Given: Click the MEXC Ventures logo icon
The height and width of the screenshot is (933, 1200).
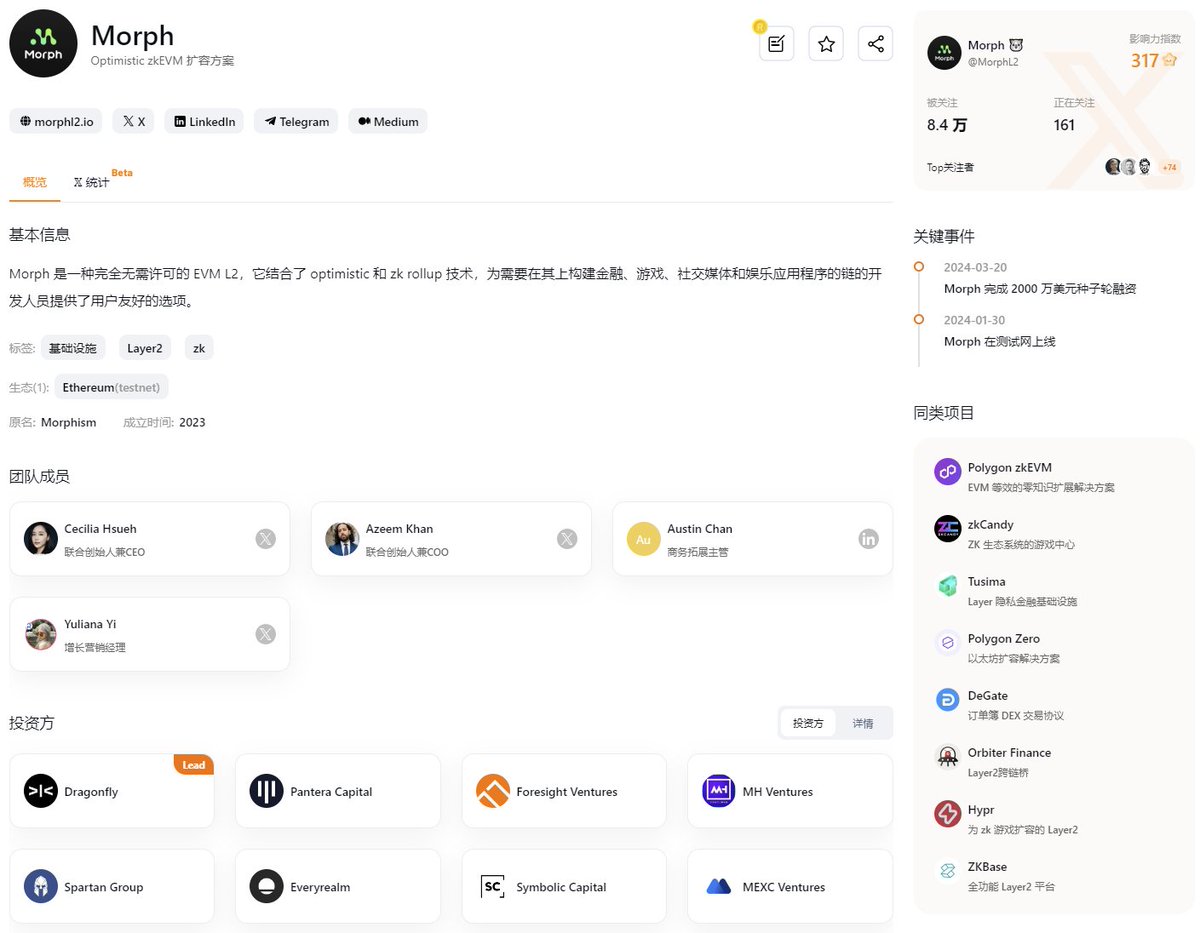Looking at the screenshot, I should click(x=719, y=886).
